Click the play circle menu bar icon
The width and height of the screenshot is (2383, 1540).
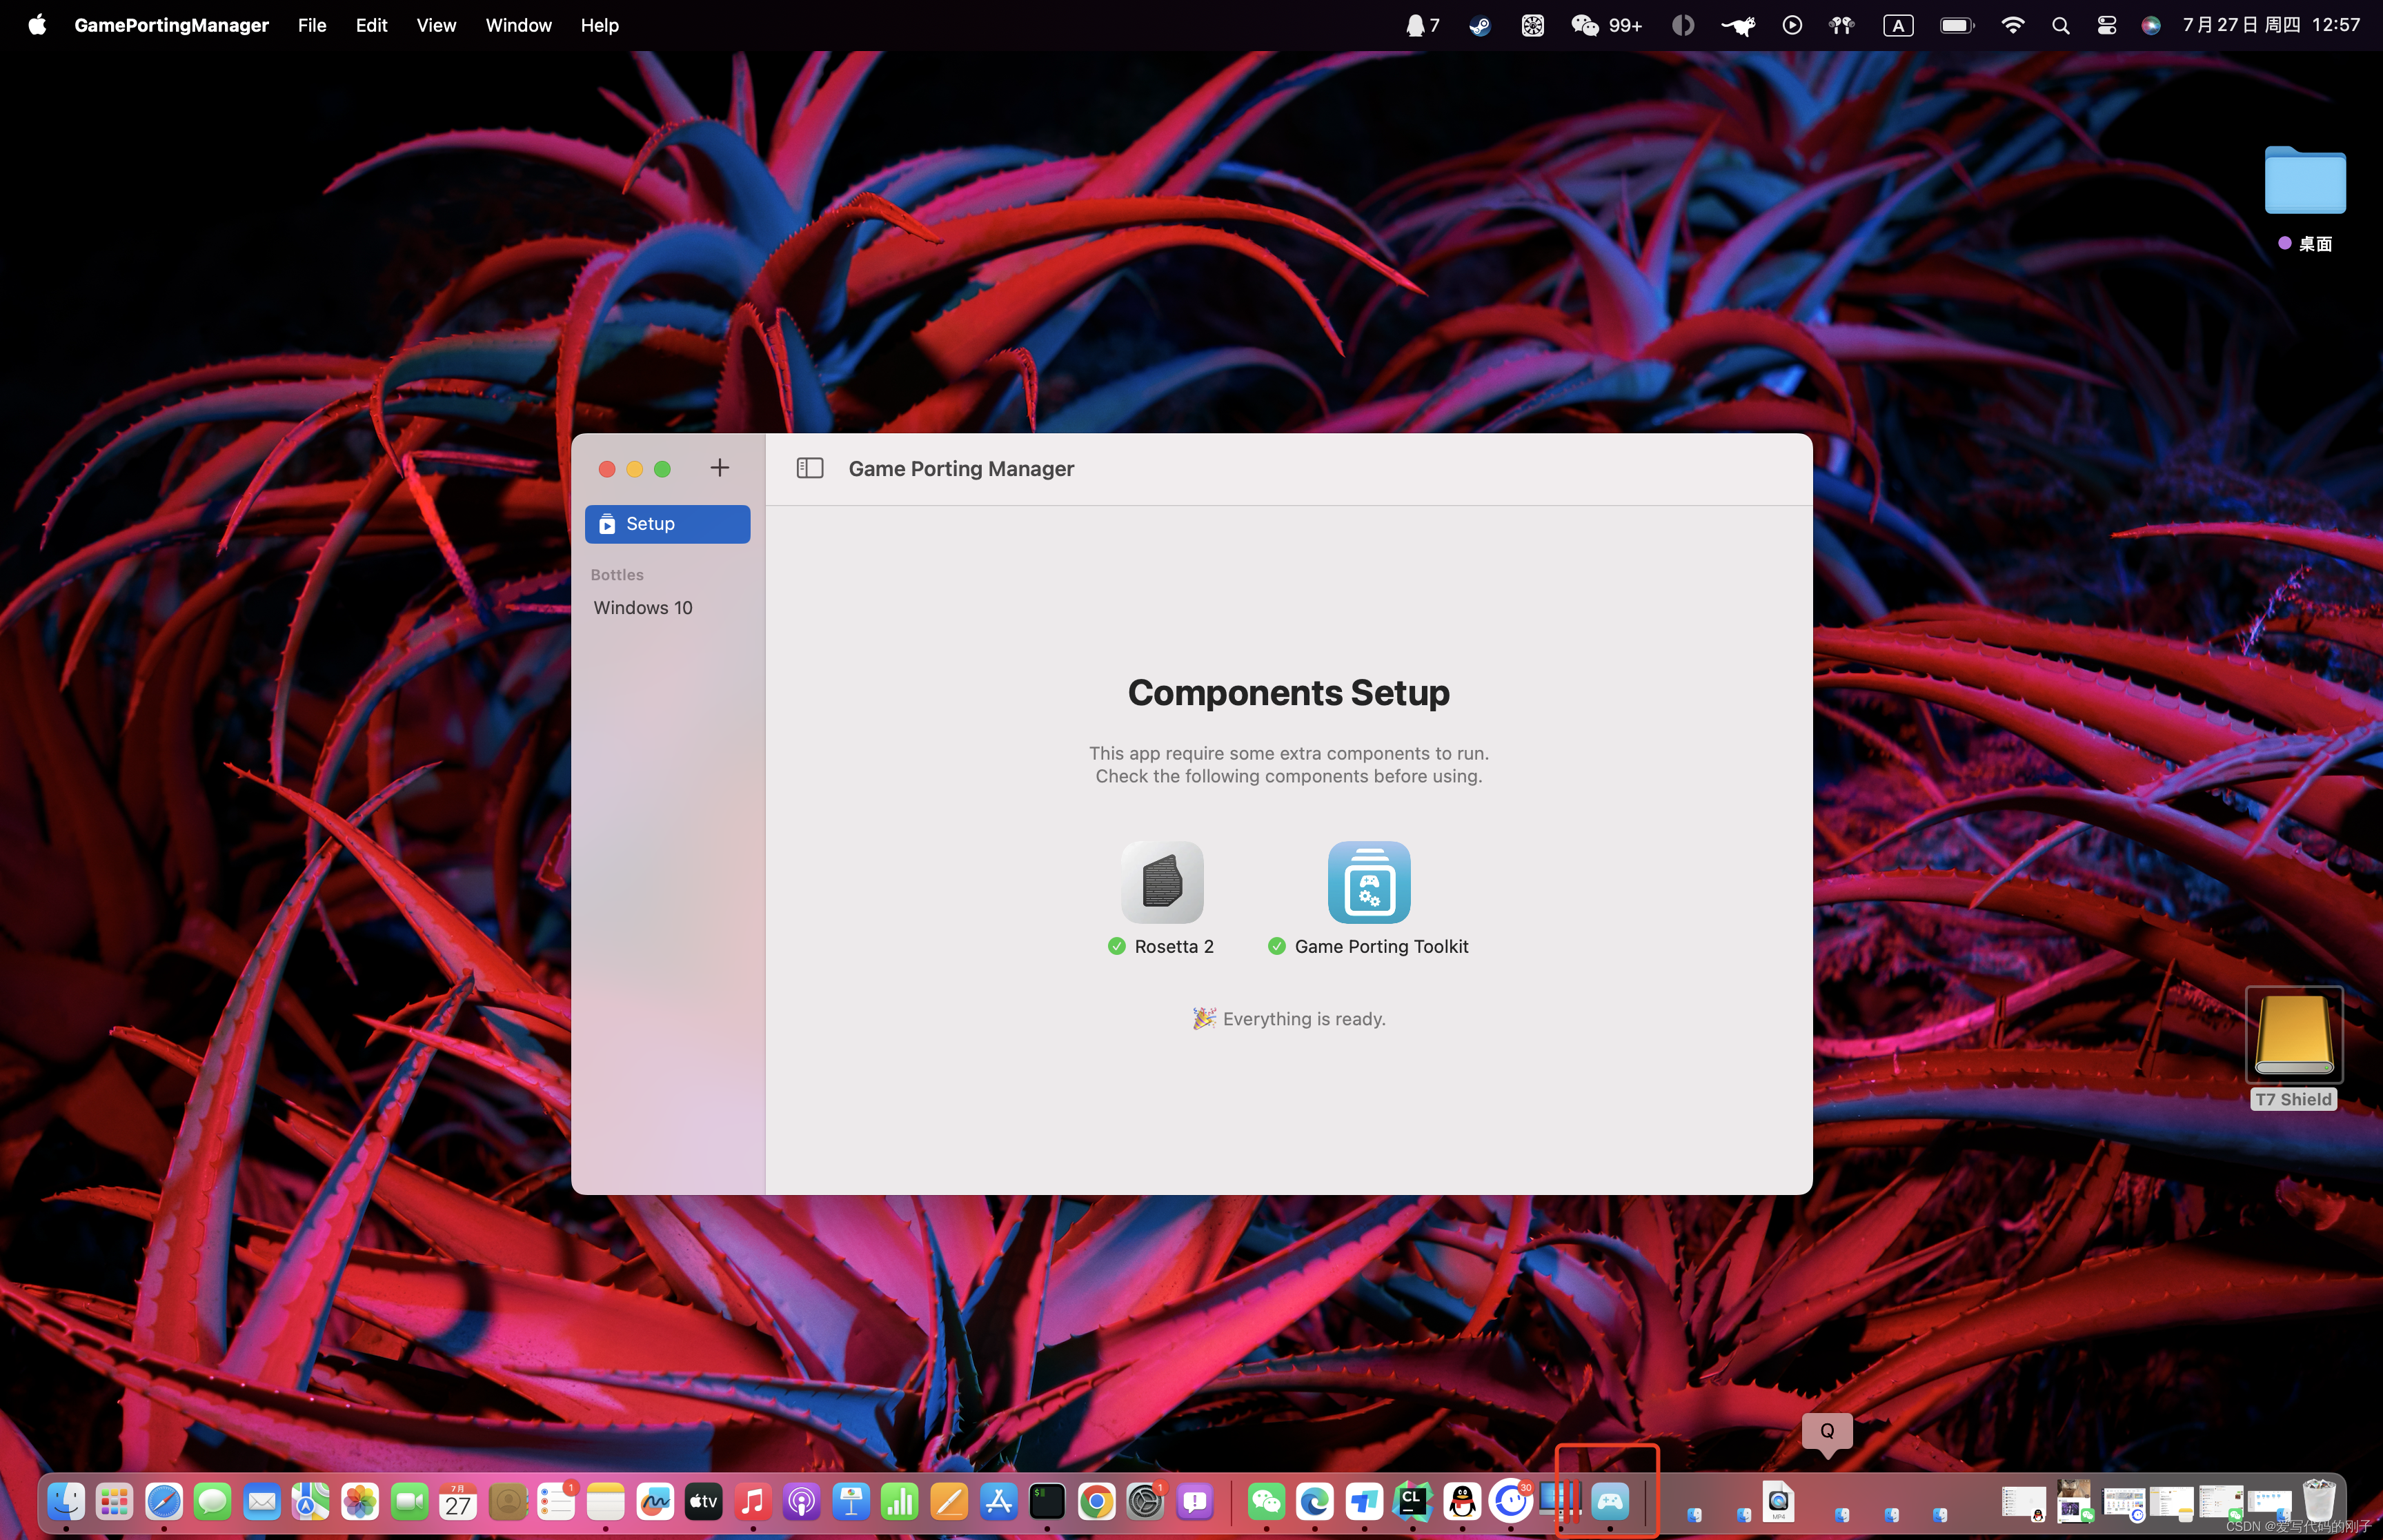[x=1791, y=25]
